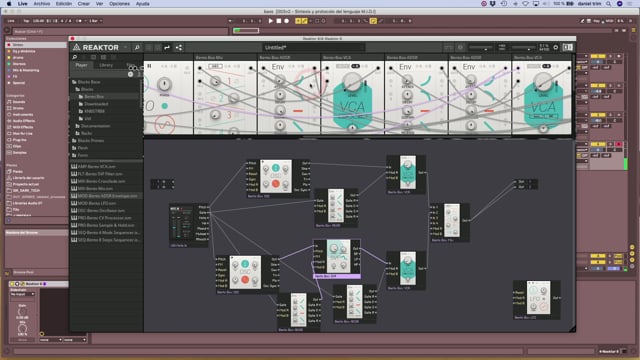Click the Reaktor connect arrow toolbar icon
Screen dimensions: 640x360
[x=167, y=48]
